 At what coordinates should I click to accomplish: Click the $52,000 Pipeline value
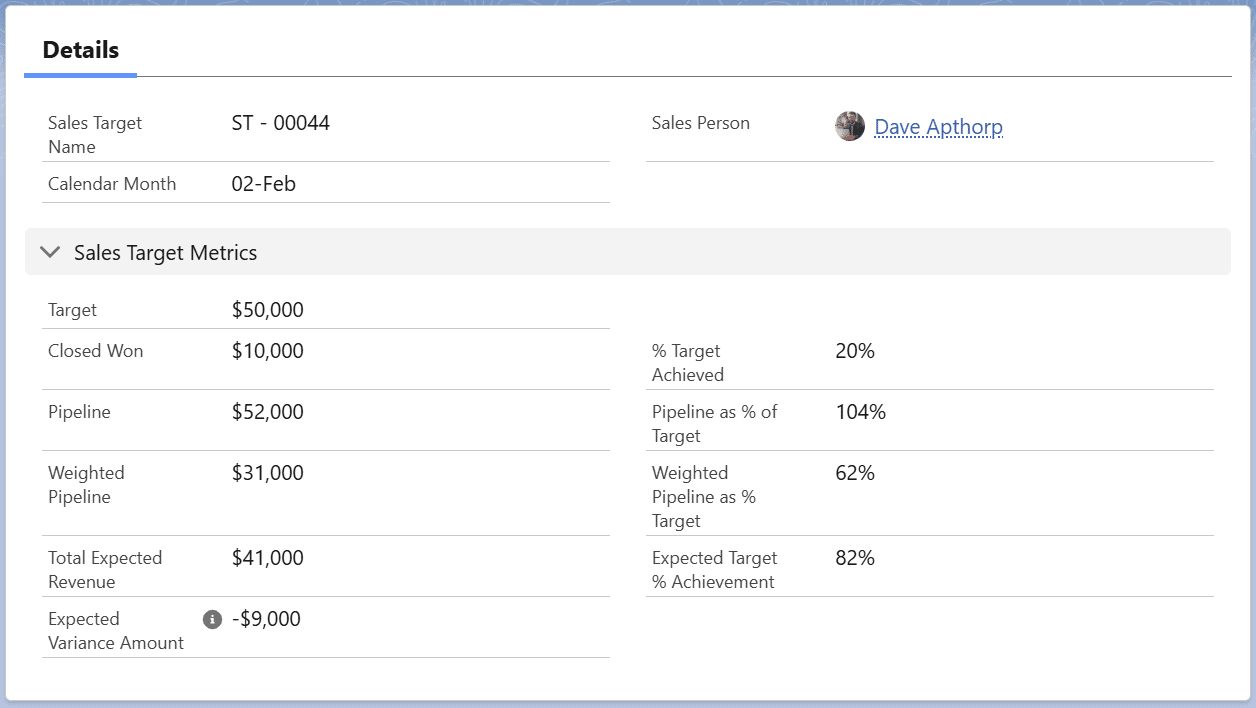pos(268,412)
